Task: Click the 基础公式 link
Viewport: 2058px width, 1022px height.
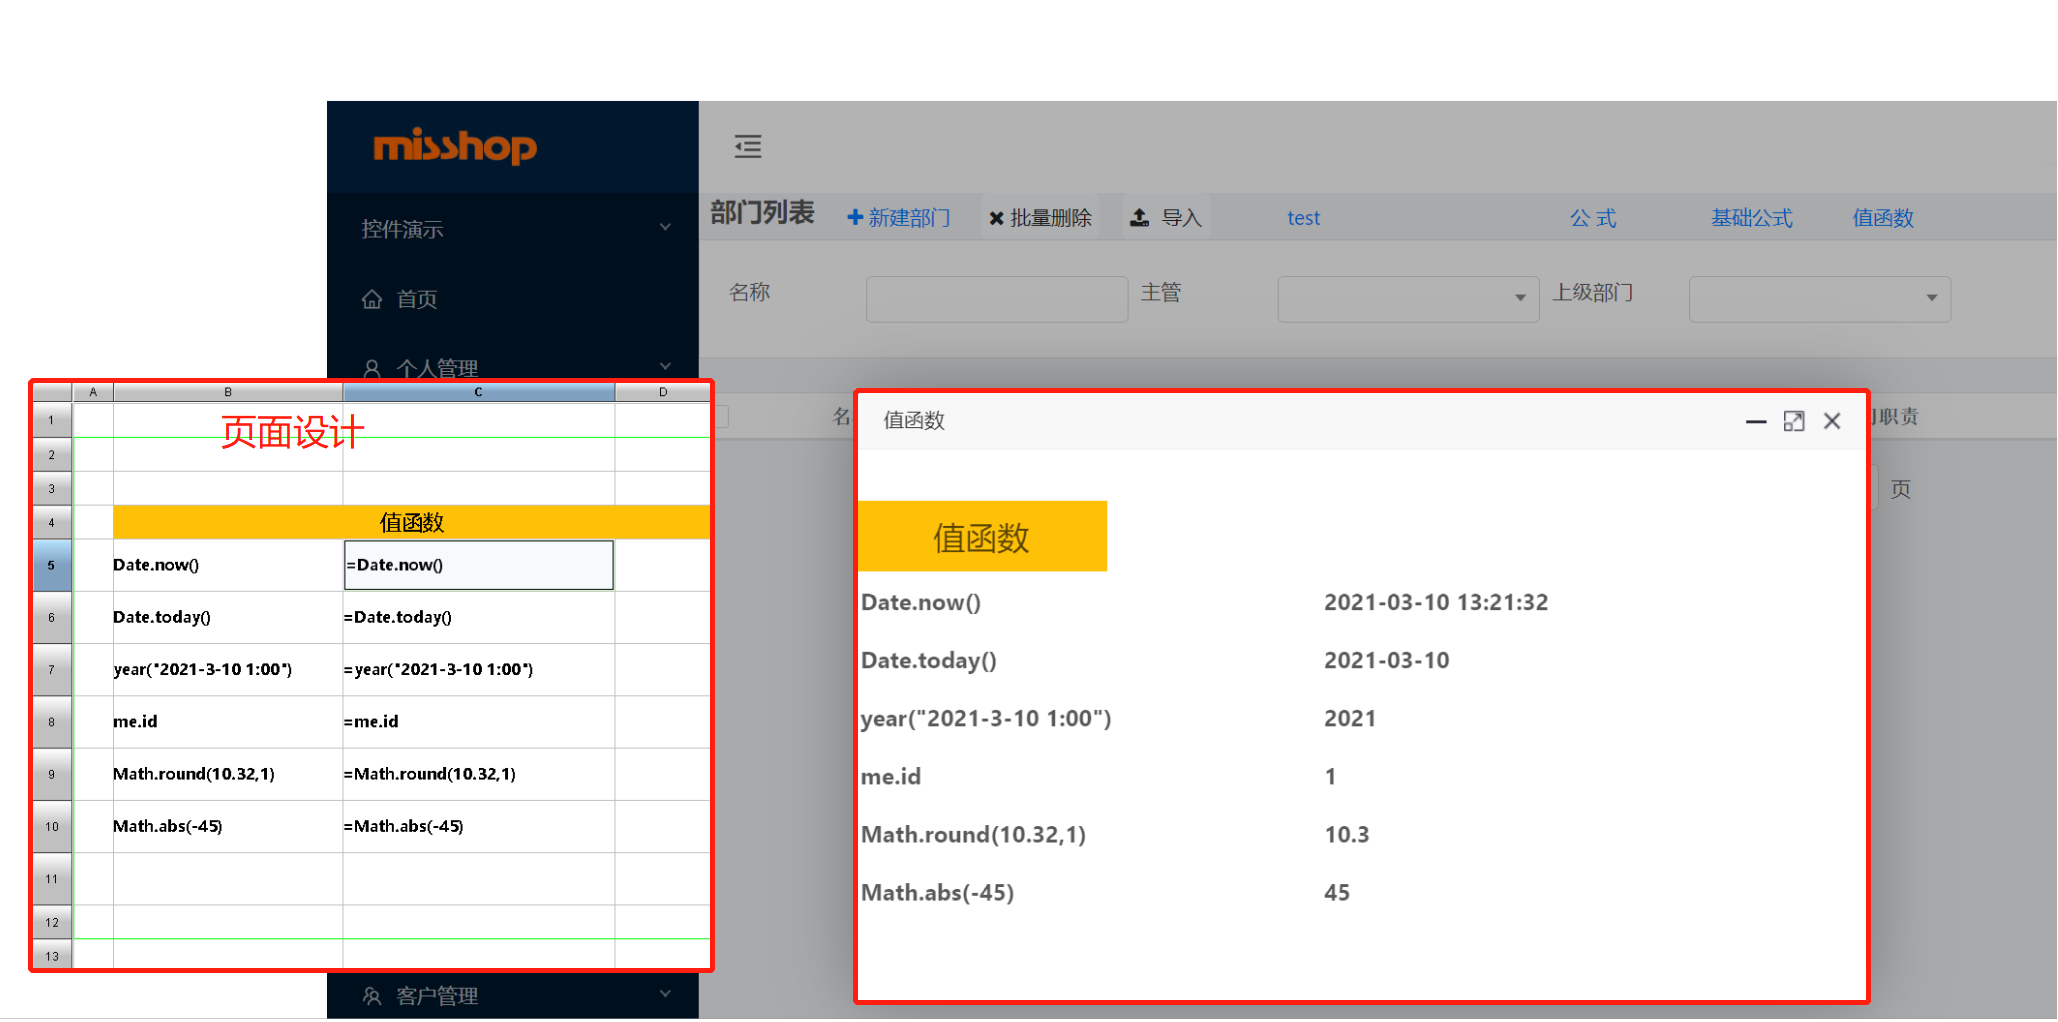Action: (1752, 218)
